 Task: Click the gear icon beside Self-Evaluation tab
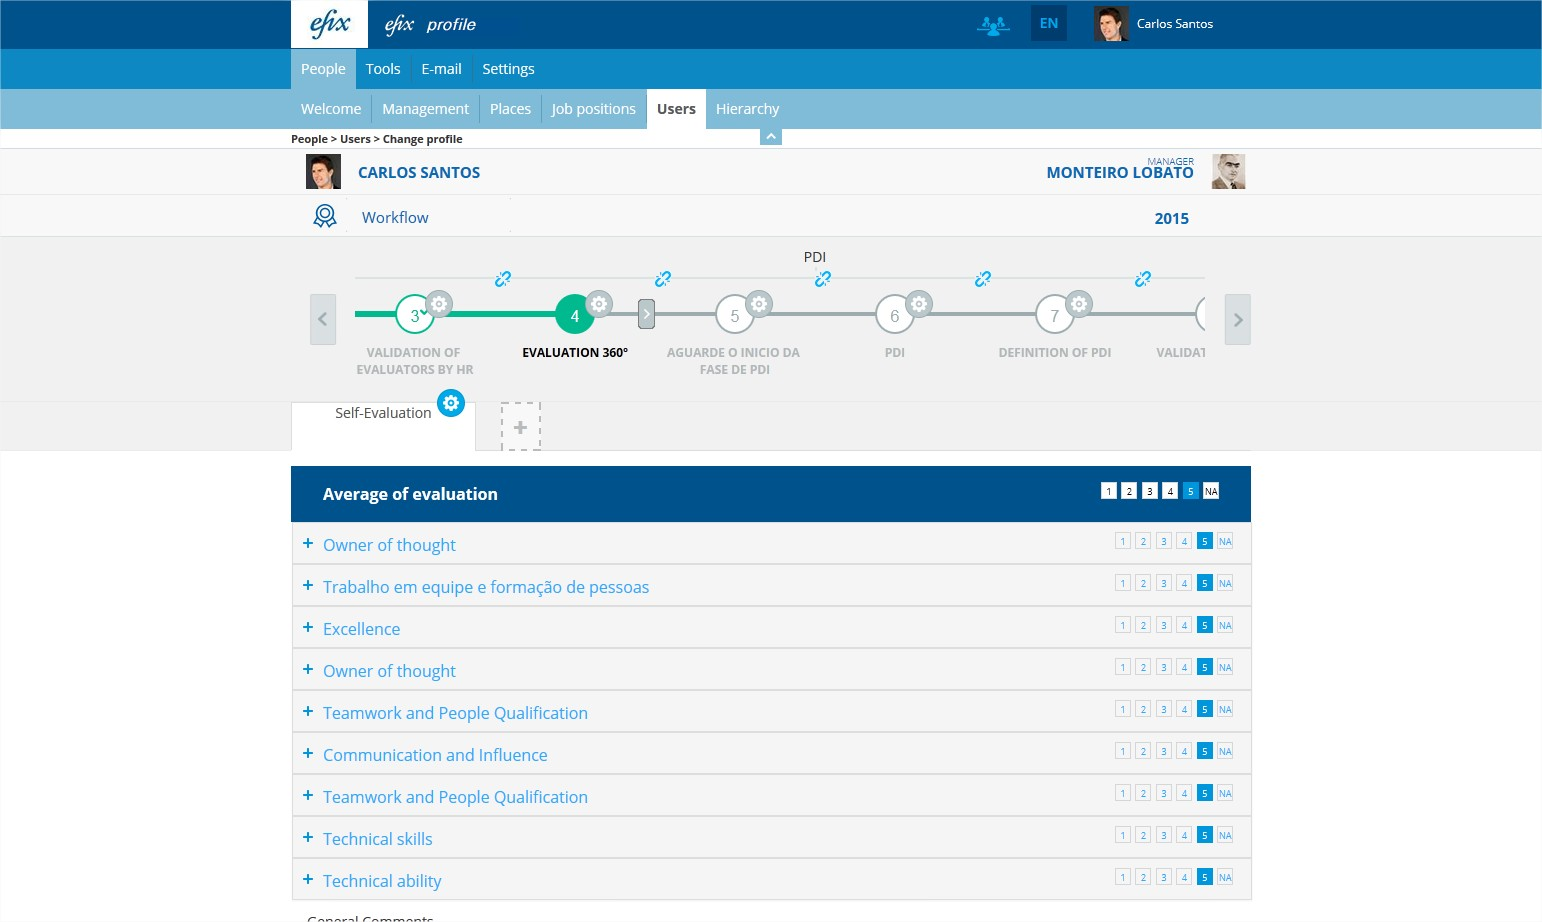click(451, 403)
